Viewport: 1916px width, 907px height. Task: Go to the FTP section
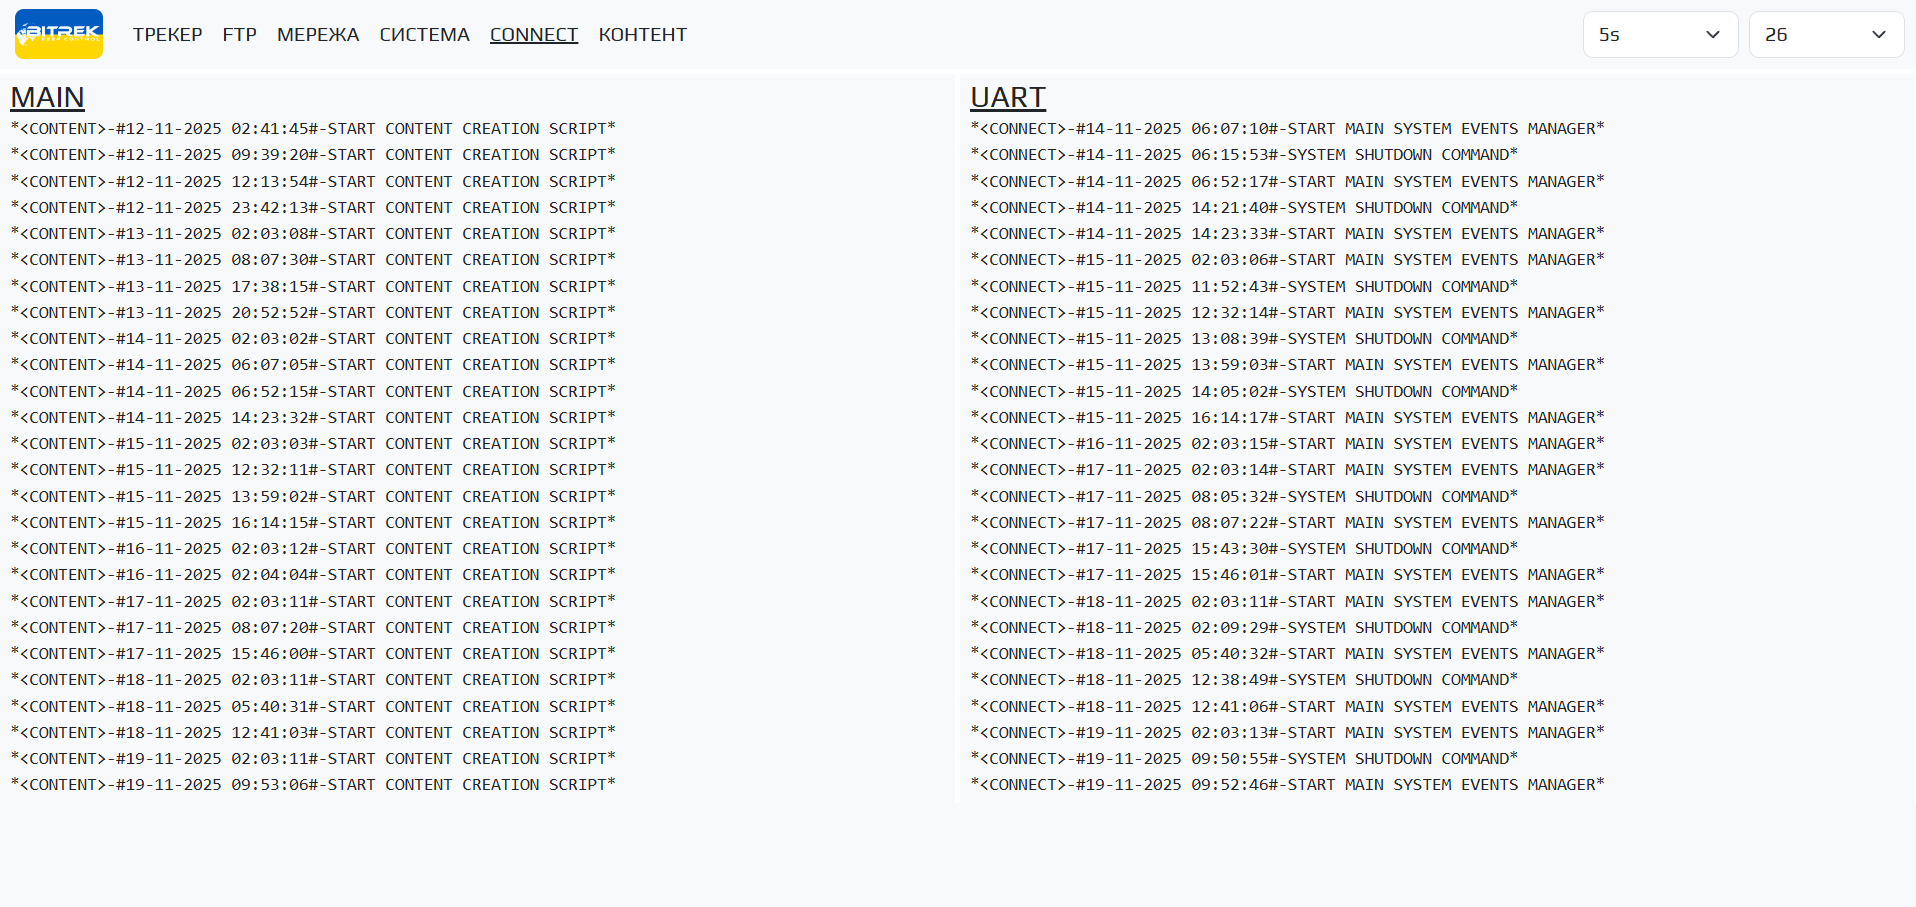point(239,35)
